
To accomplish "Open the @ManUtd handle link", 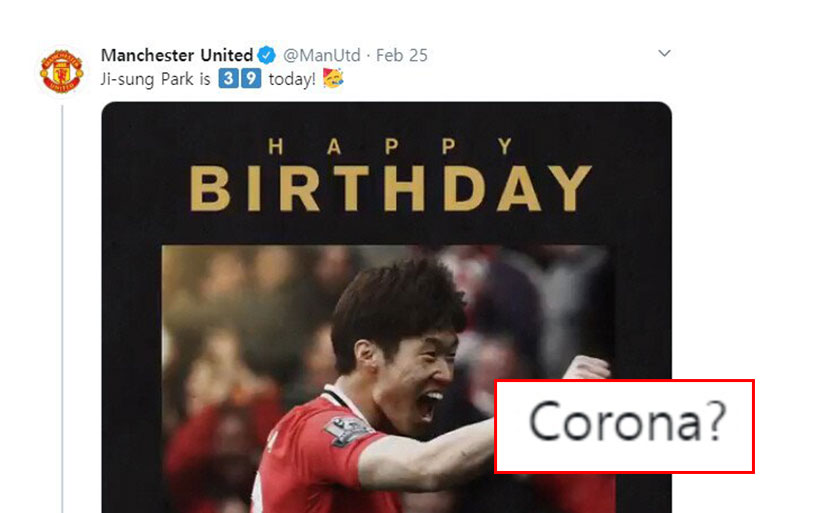I will pos(322,55).
